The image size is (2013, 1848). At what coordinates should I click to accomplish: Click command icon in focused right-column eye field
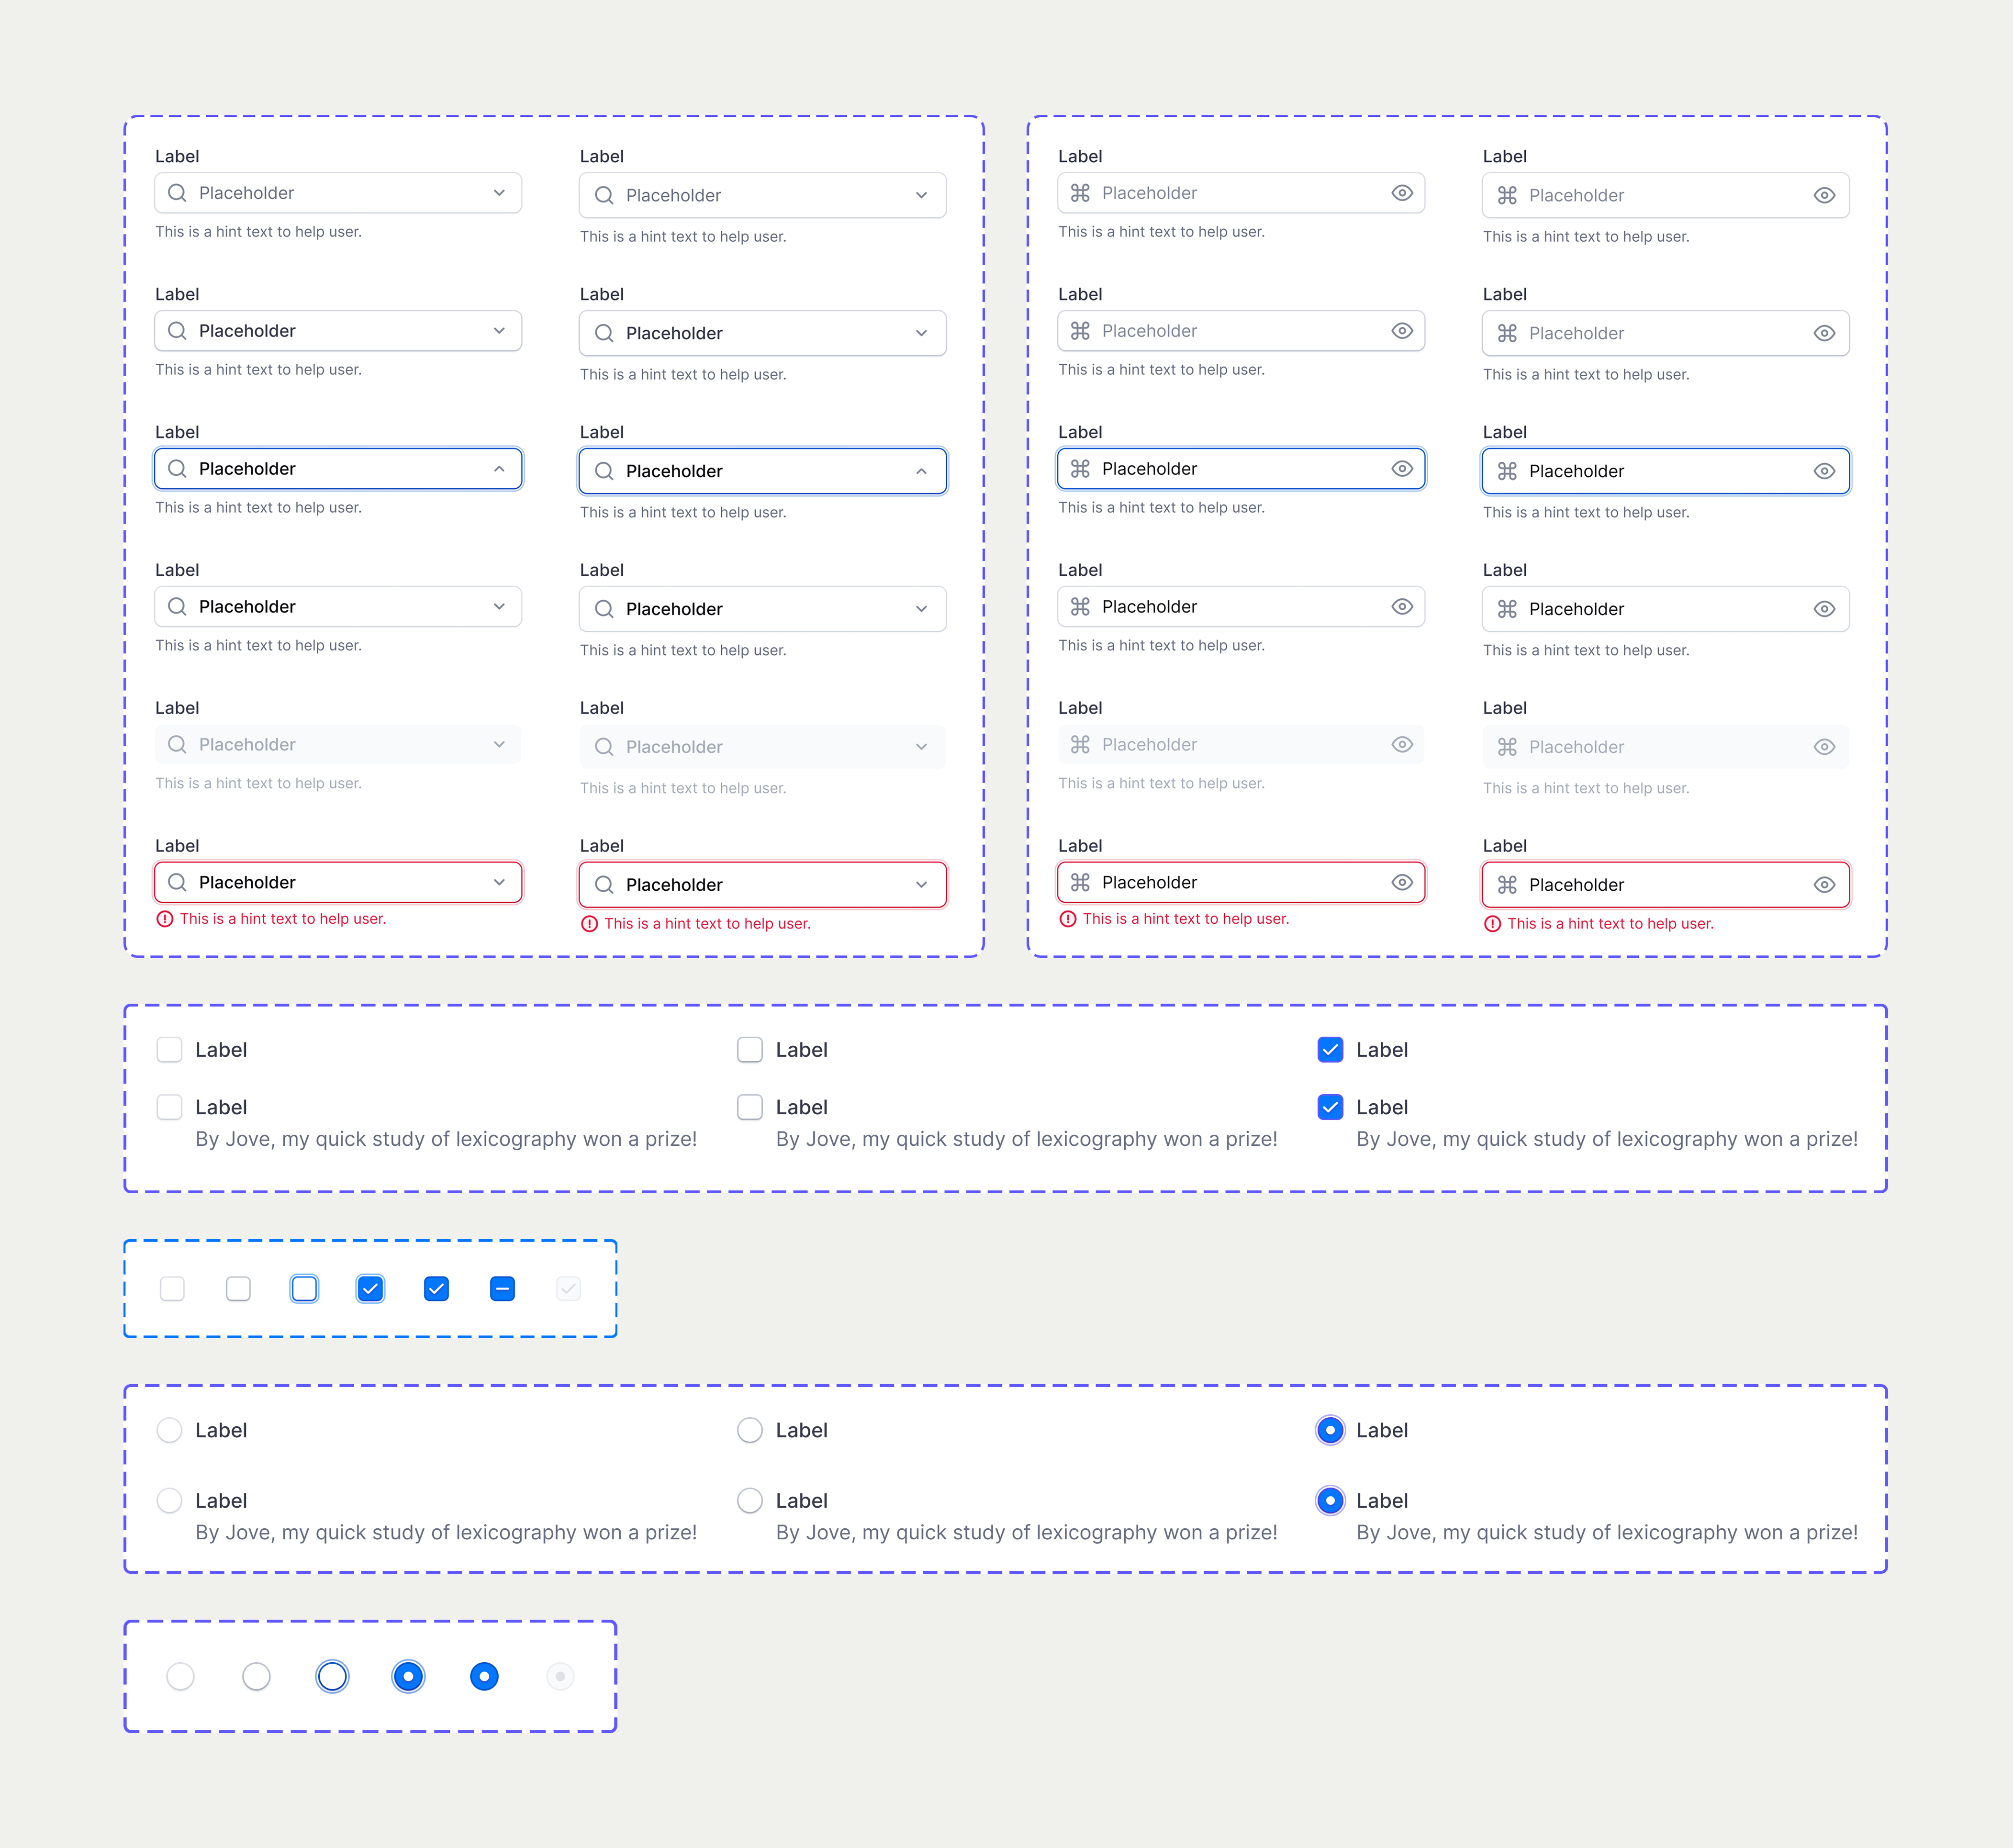[1507, 471]
